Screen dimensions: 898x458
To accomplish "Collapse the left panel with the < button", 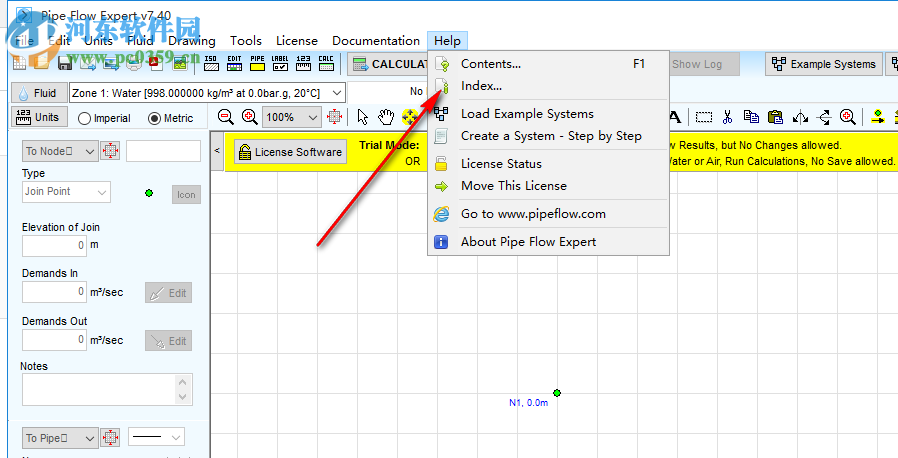I will (217, 151).
